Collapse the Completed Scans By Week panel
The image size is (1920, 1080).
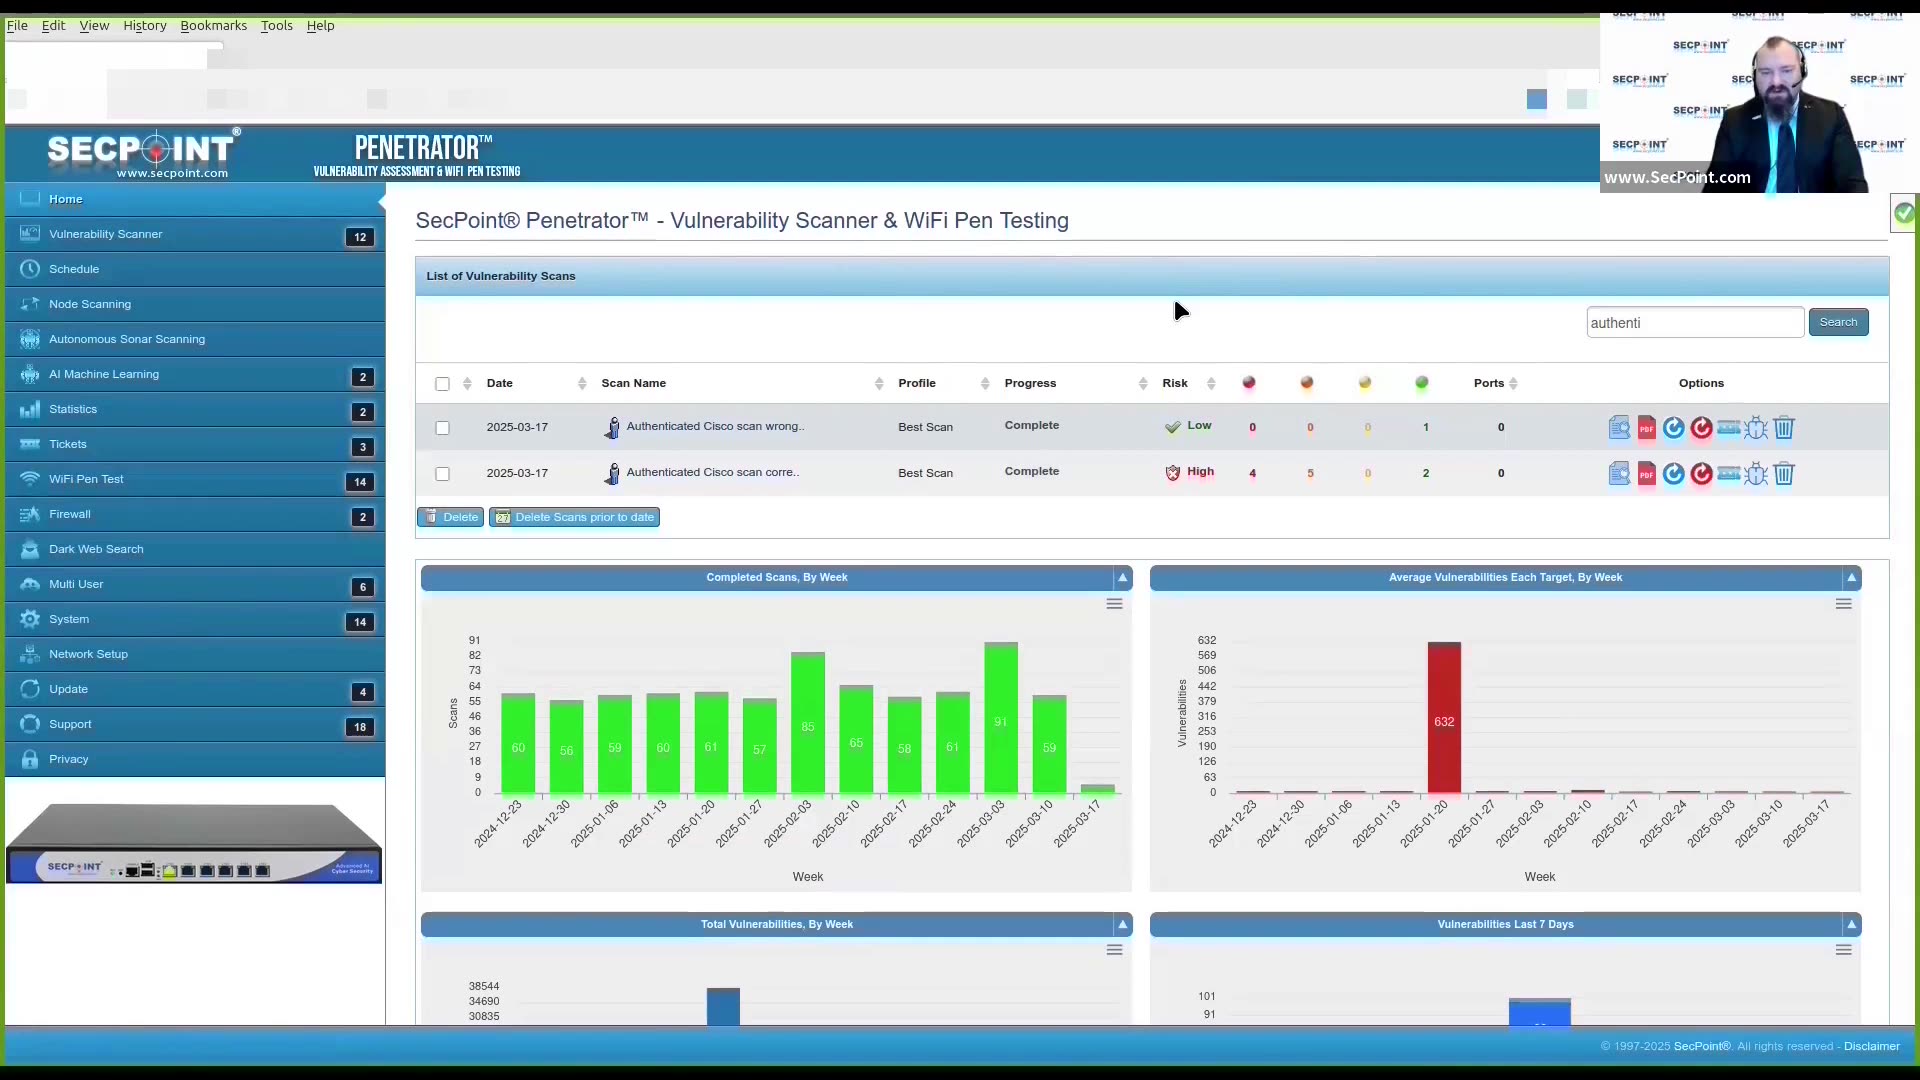tap(1123, 578)
